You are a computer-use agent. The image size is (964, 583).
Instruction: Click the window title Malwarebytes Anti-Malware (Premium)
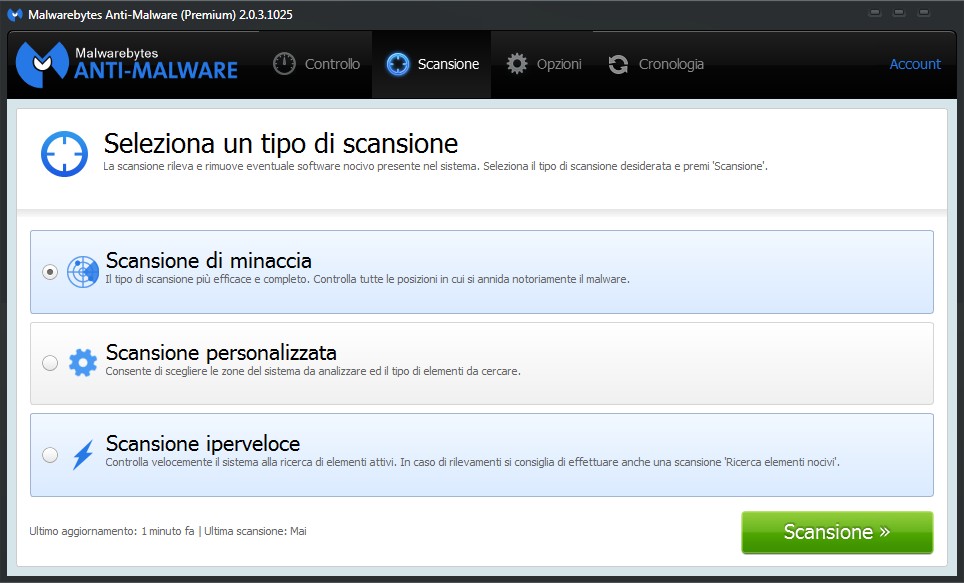click(160, 15)
